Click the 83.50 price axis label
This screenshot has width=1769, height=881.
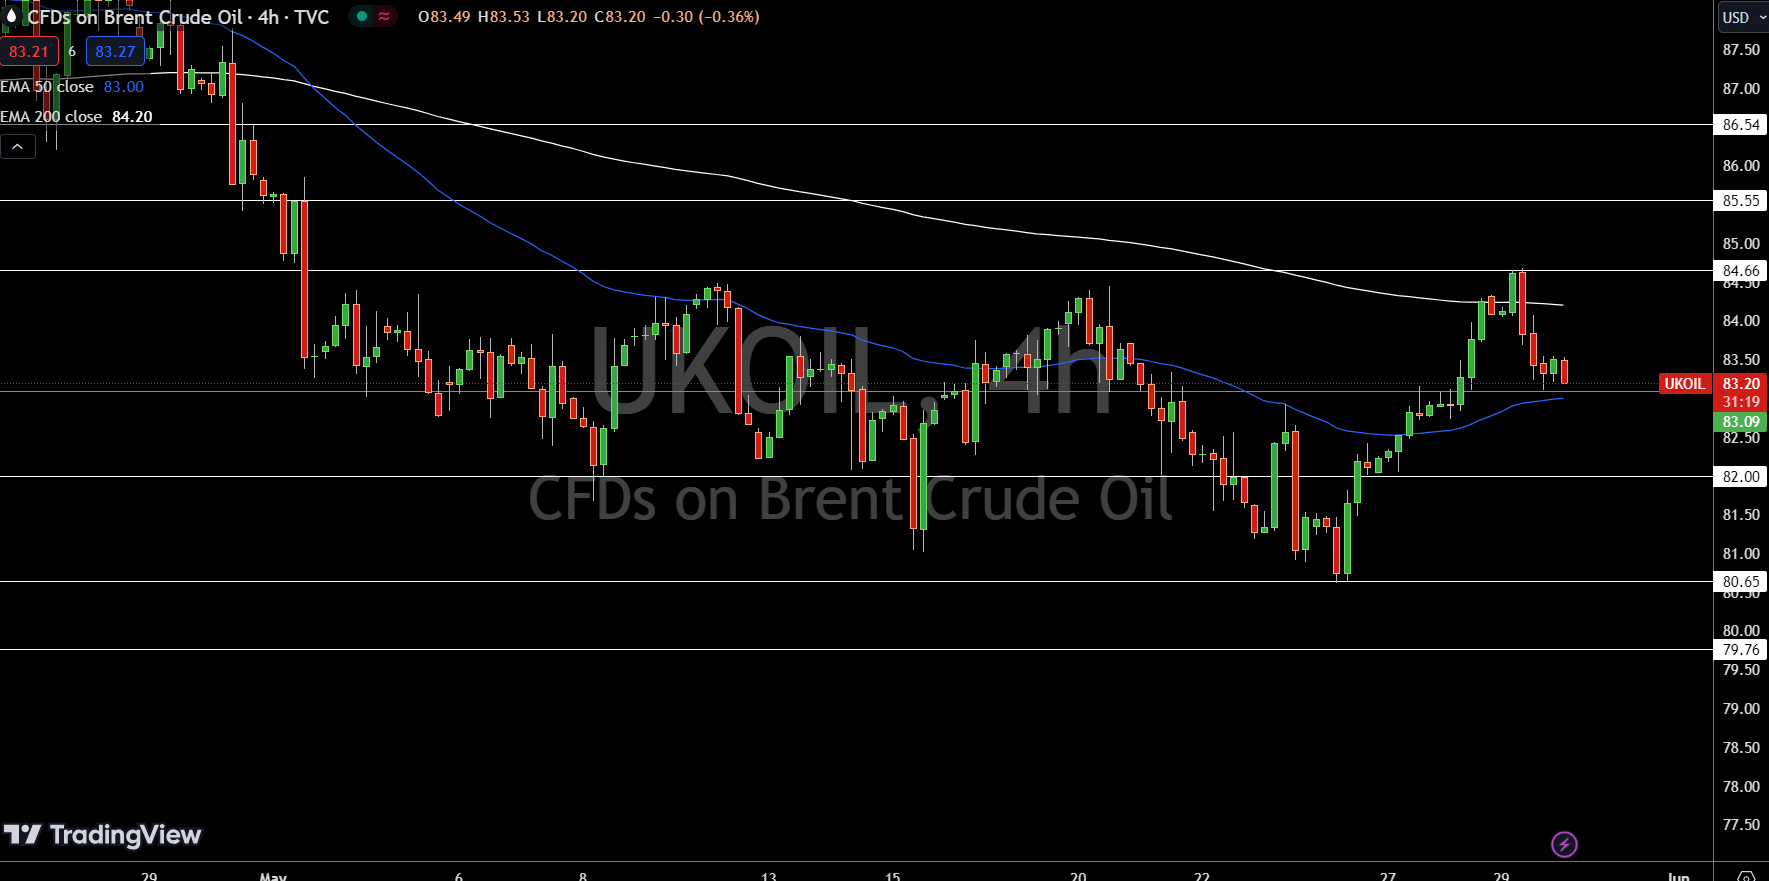click(1741, 360)
